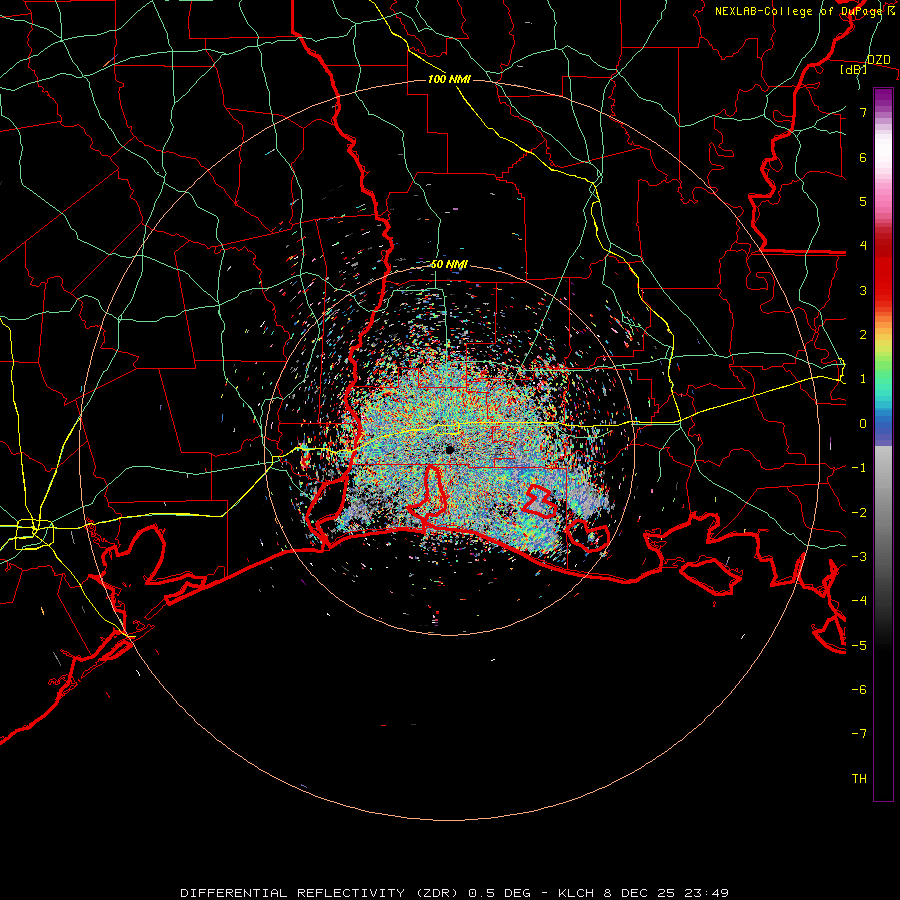This screenshot has height=900, width=900.
Task: Click the "7" value on the dB scale
Action: pyautogui.click(x=863, y=113)
